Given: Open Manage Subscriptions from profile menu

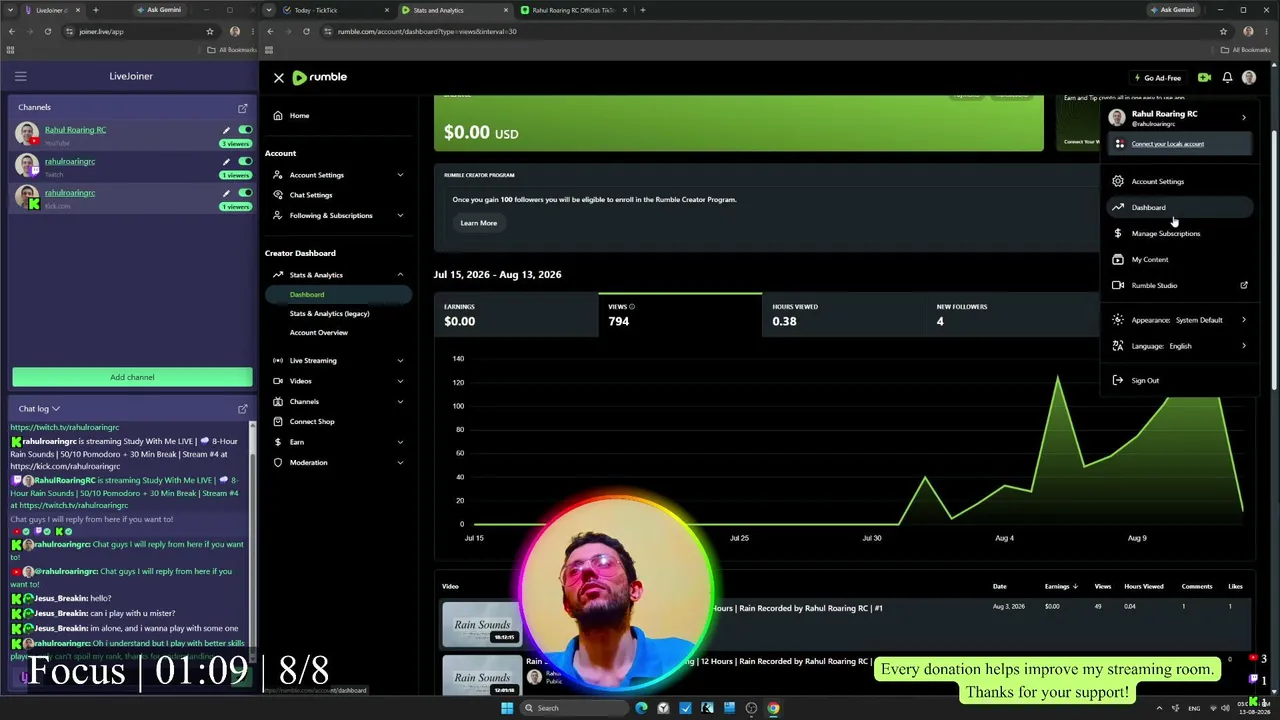Looking at the screenshot, I should 1180,234.
